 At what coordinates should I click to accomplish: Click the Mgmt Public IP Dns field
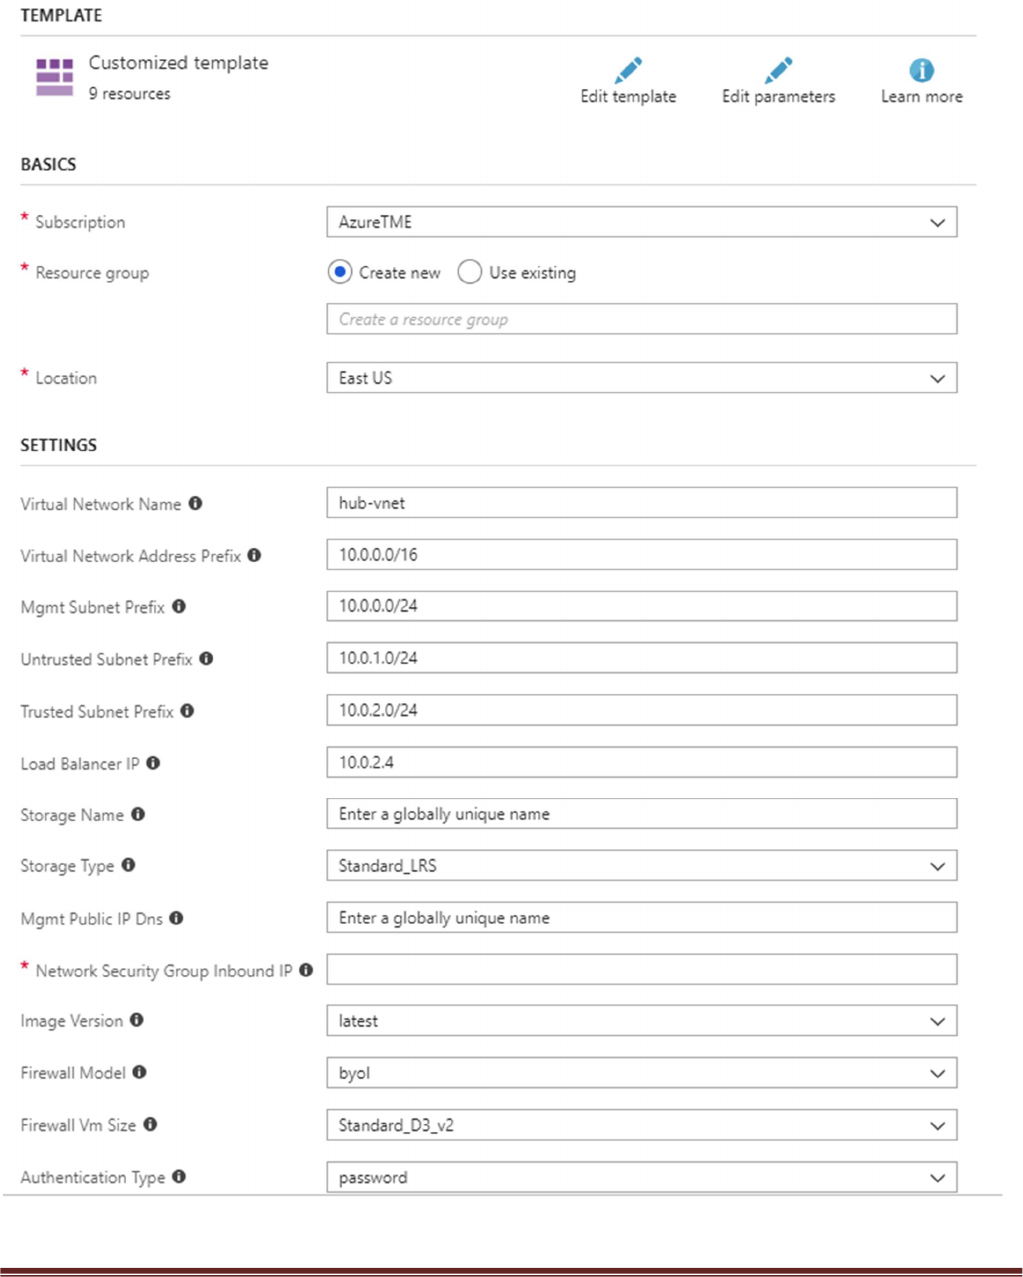coord(641,918)
